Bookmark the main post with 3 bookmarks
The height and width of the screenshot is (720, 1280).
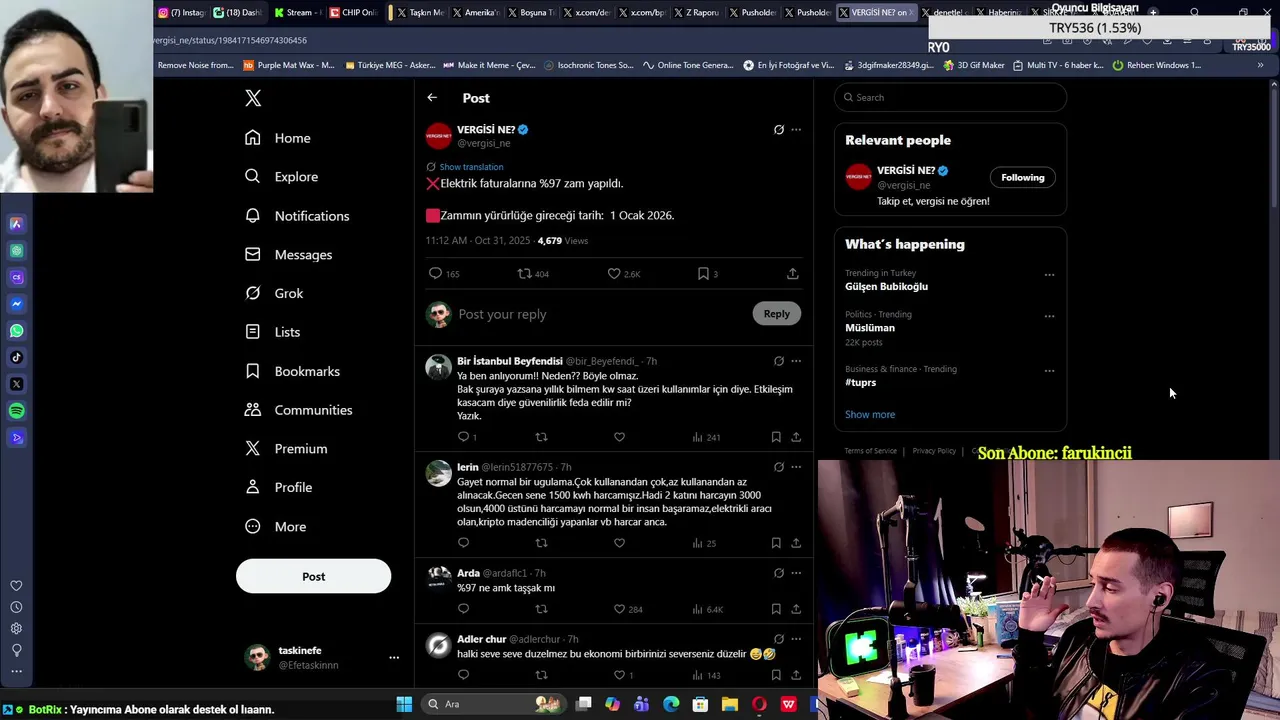(703, 273)
